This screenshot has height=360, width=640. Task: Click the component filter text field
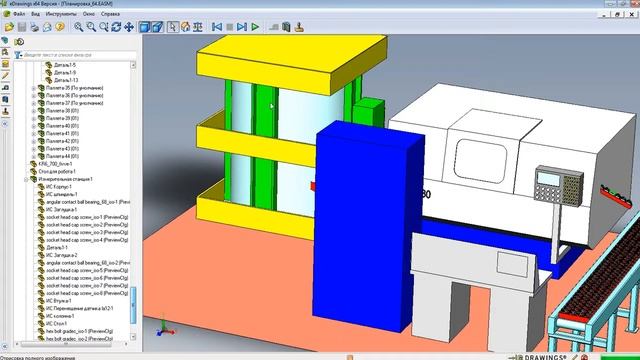80,55
